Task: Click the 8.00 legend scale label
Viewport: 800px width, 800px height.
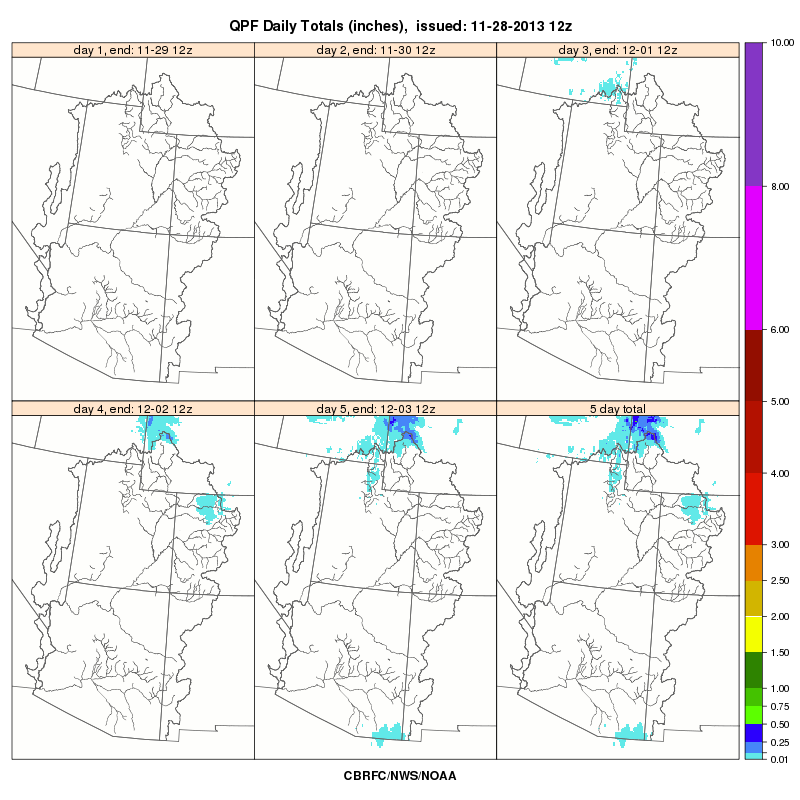Action: click(780, 186)
